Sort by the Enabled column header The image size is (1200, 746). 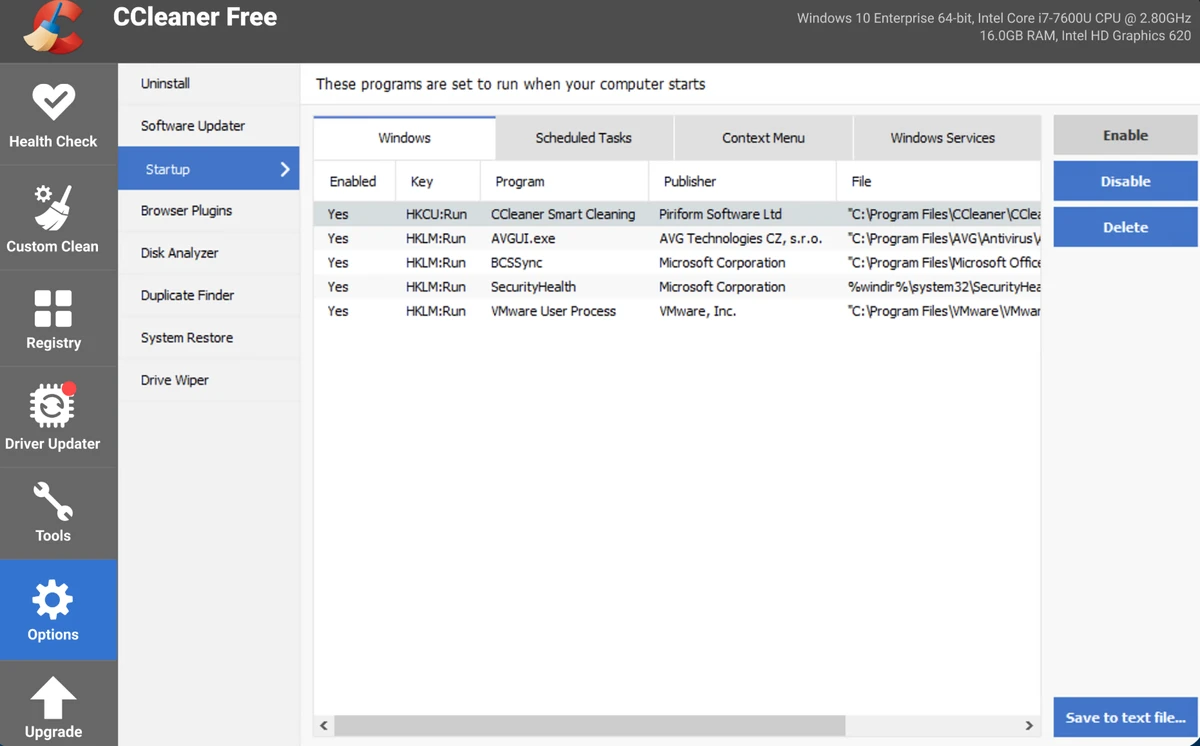tap(354, 181)
